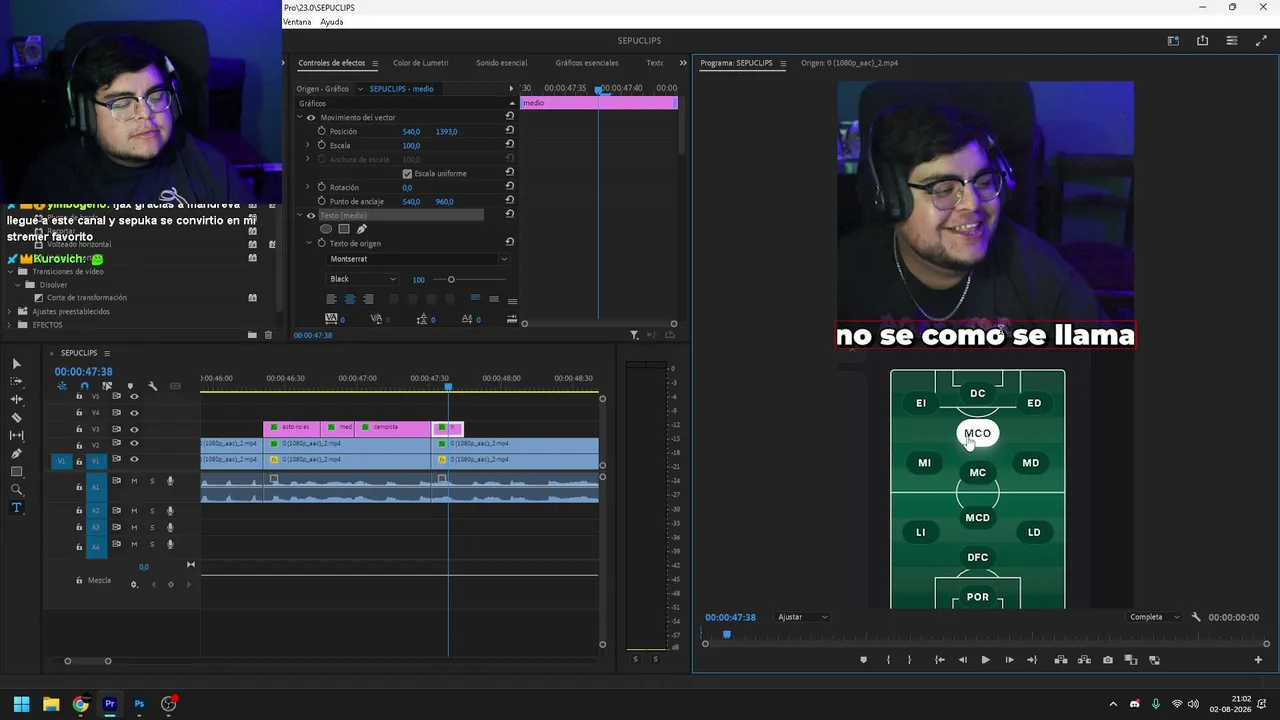Select the Selection arrow tool
The width and height of the screenshot is (1280, 720).
[x=16, y=364]
